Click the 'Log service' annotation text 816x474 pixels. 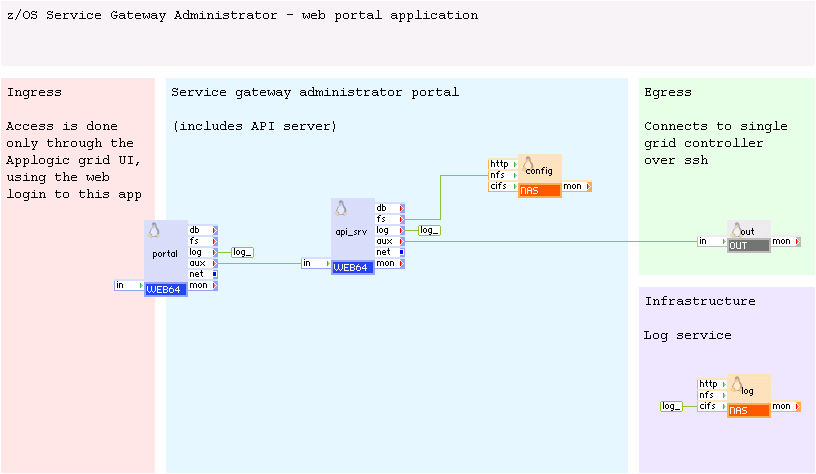point(687,336)
